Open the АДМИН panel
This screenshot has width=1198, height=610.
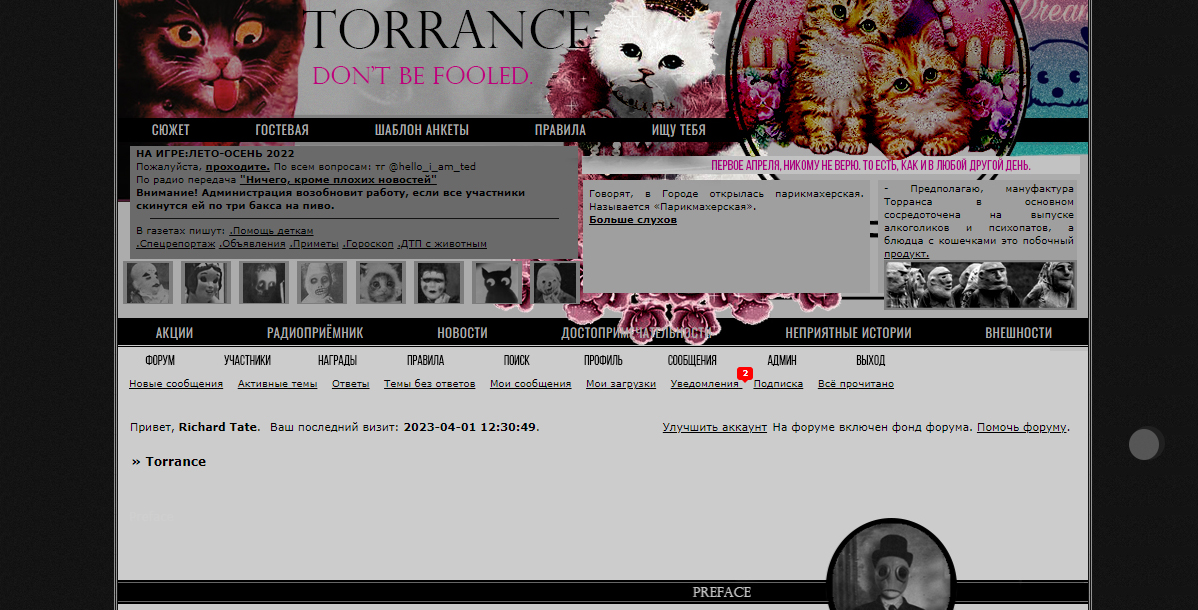782,360
